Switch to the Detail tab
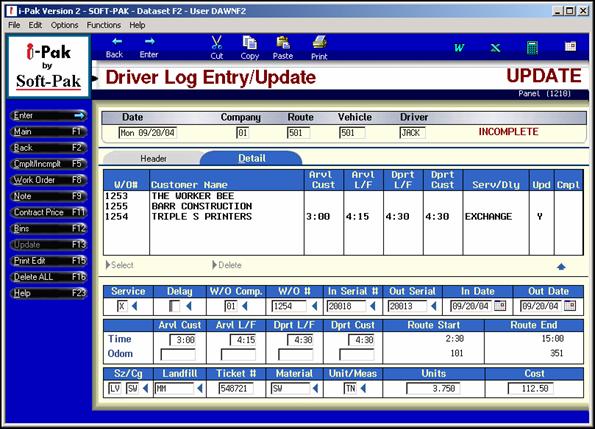 pos(251,158)
